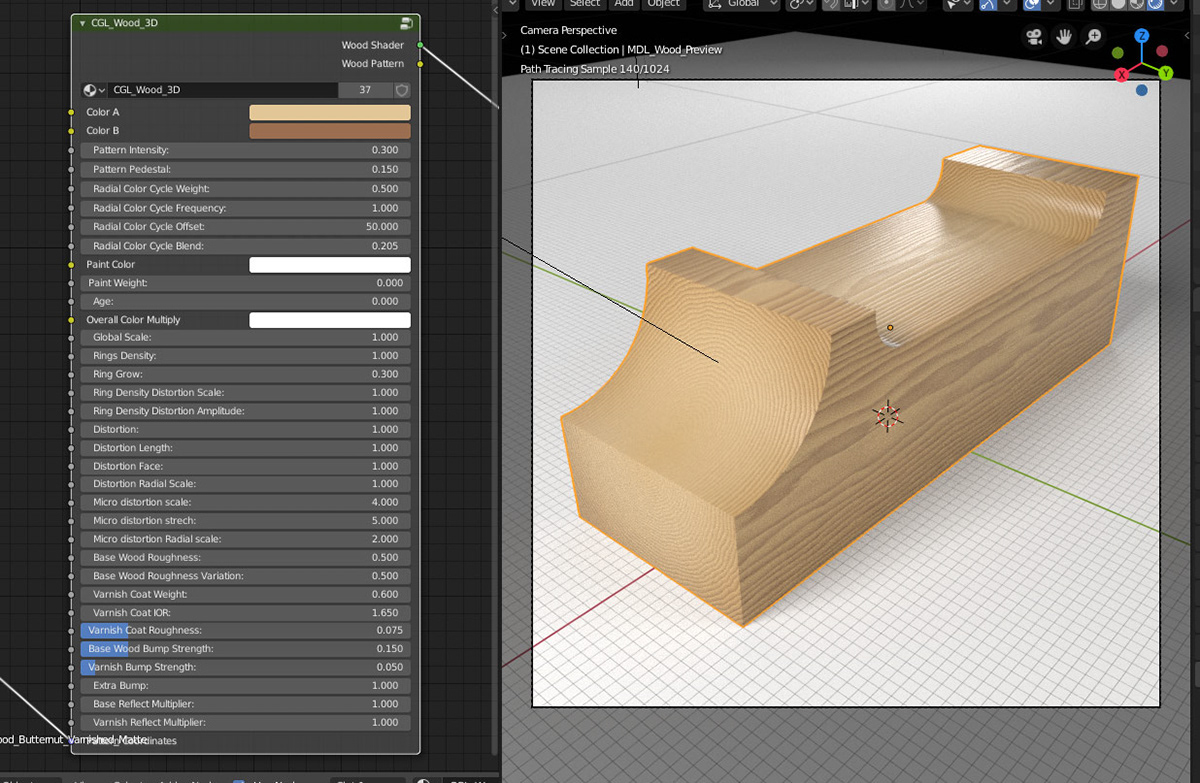The height and width of the screenshot is (783, 1200).
Task: Expand the viewport toolbar with the left edge arrow
Action: pos(504,35)
